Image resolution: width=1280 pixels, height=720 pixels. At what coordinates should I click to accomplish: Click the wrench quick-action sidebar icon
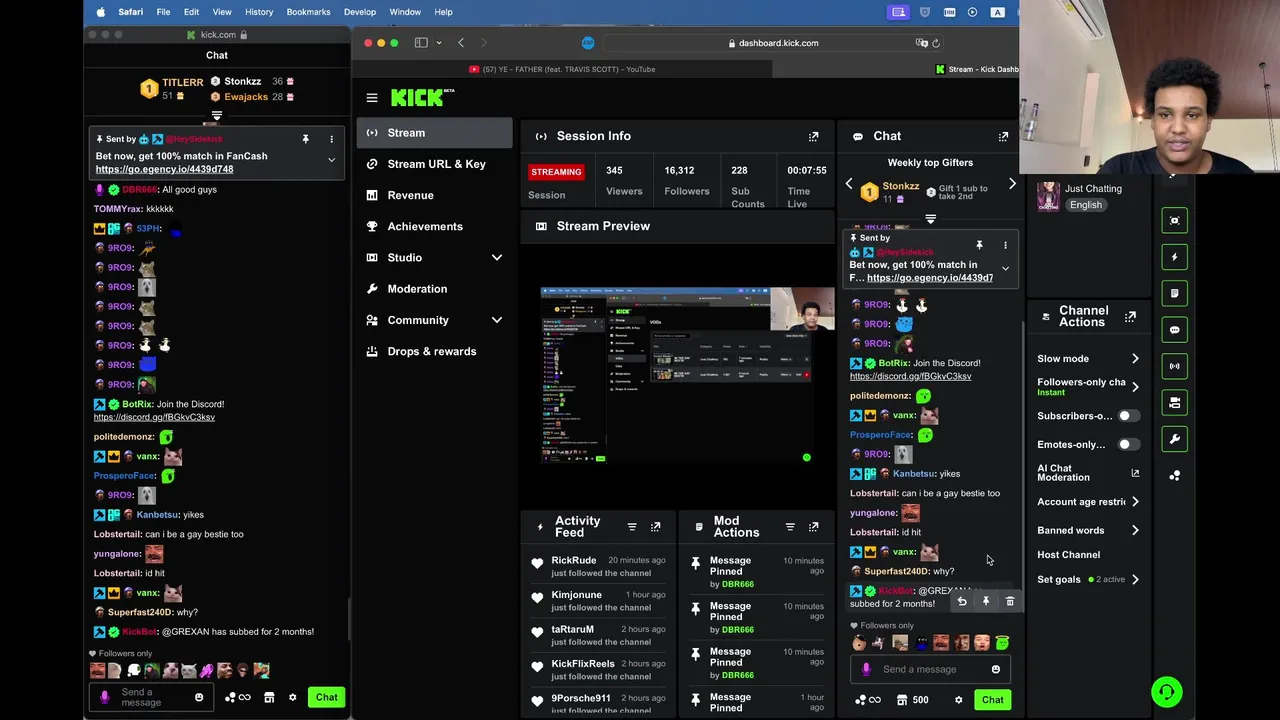(x=1175, y=439)
